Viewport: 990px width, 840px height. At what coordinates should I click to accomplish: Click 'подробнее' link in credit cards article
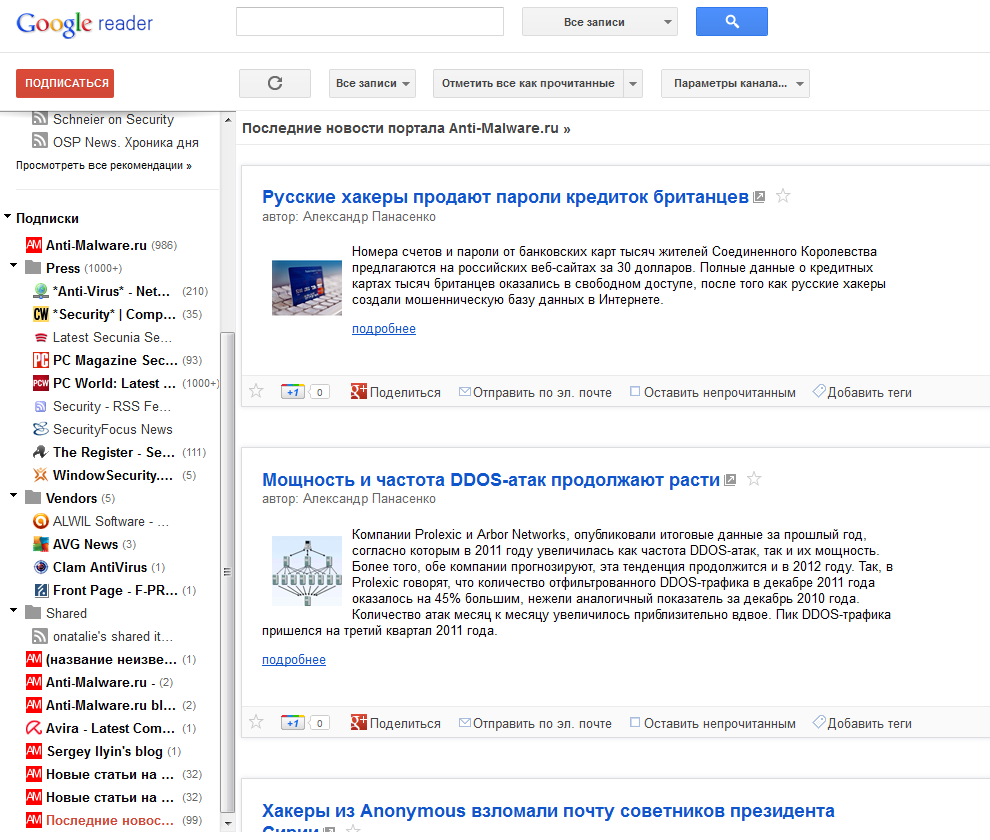point(384,328)
